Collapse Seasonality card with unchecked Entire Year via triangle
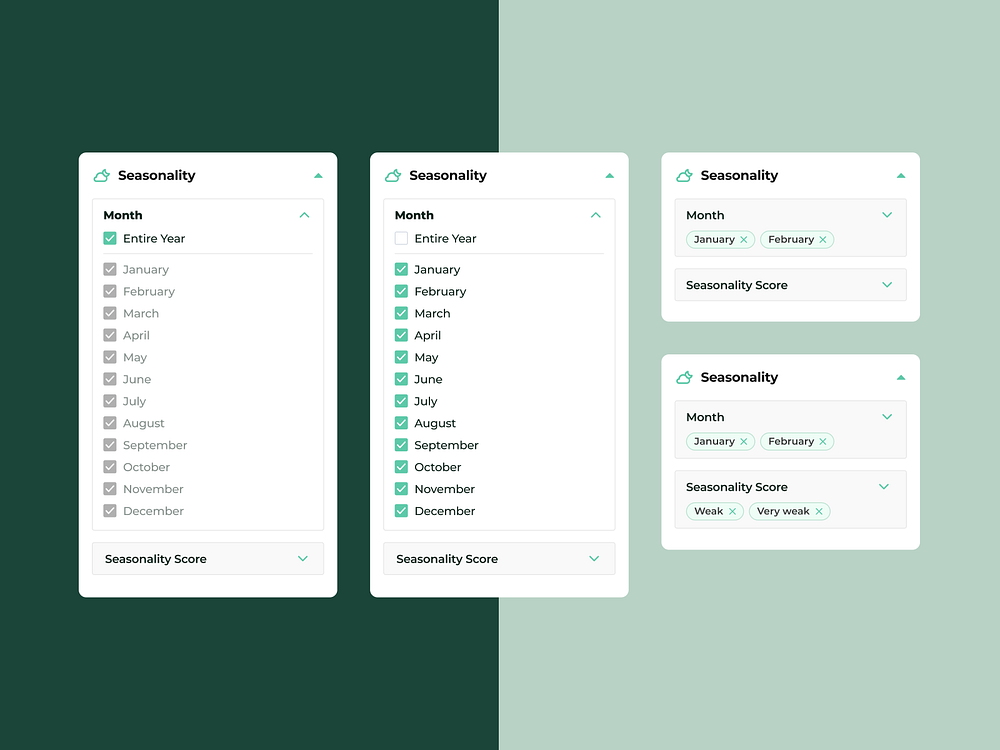The image size is (1000, 750). 610,175
